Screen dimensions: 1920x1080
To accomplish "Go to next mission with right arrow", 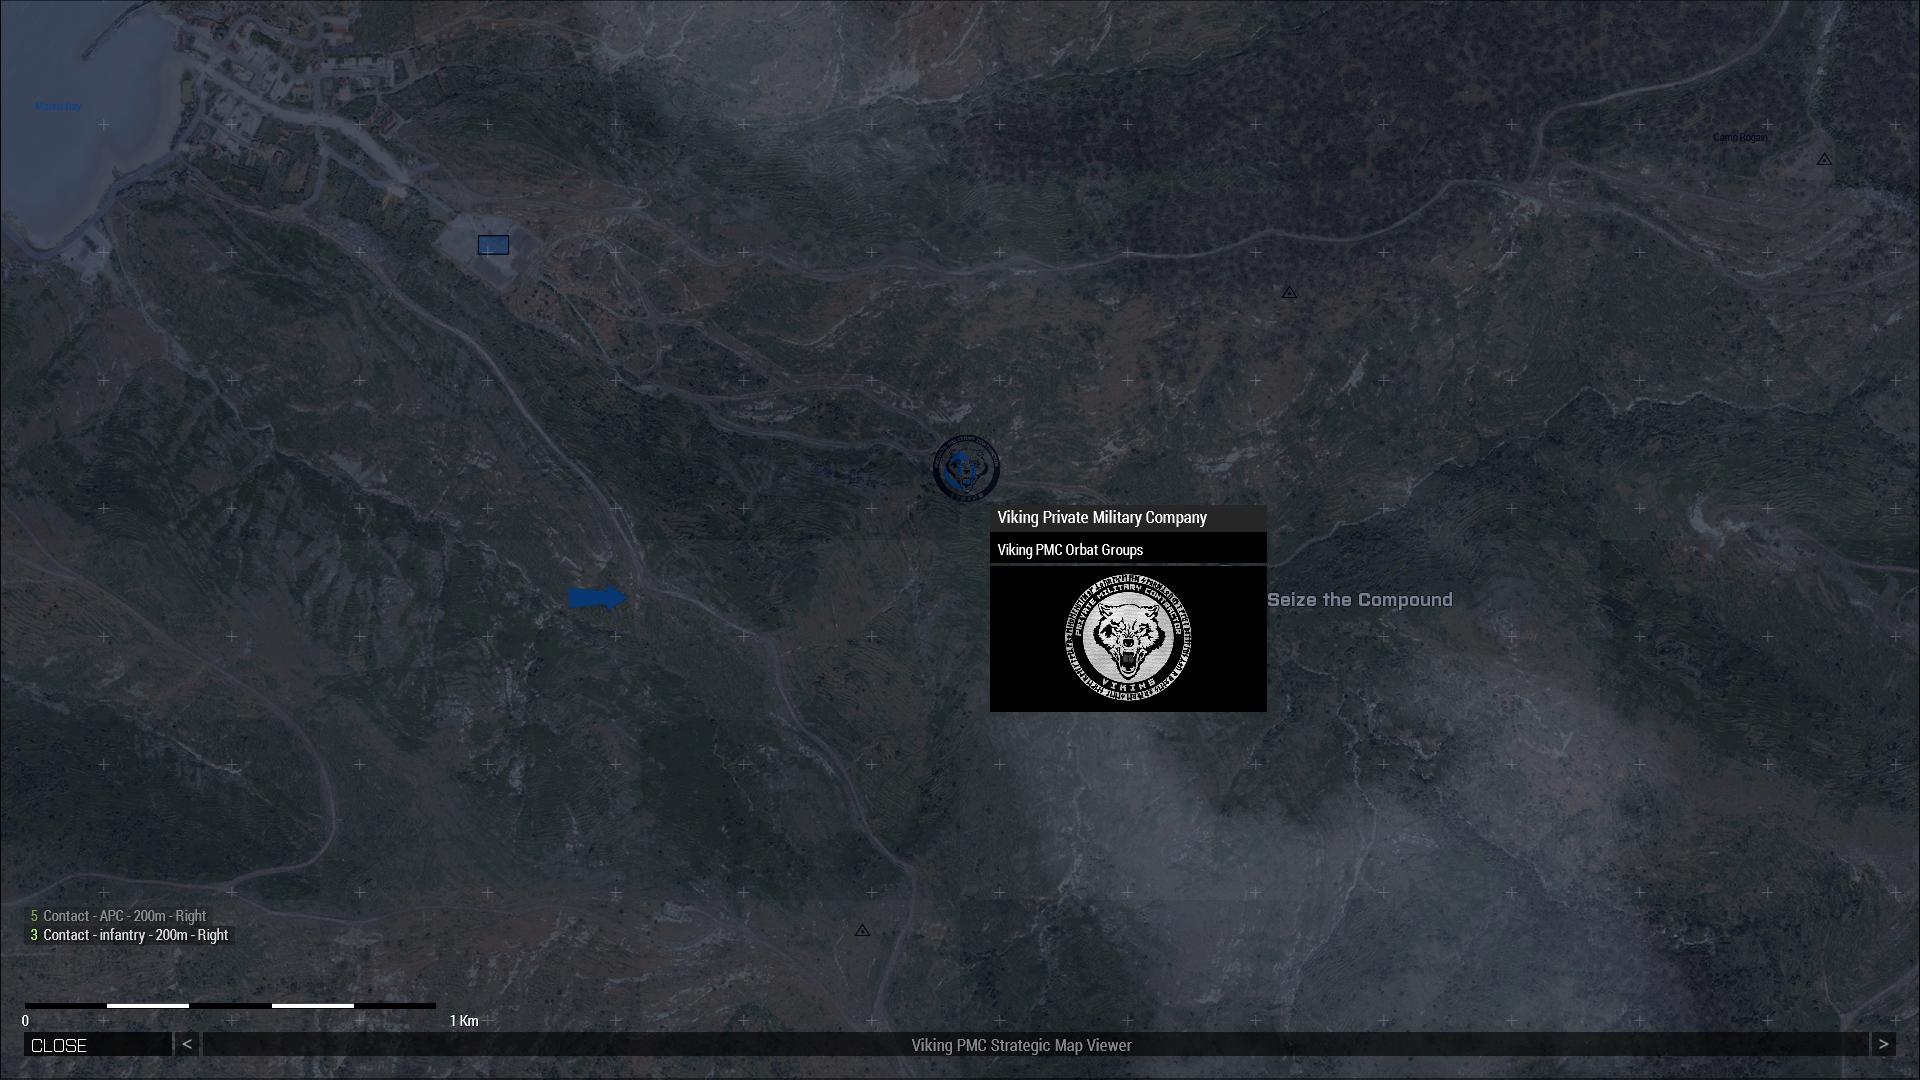I will click(x=1883, y=1044).
